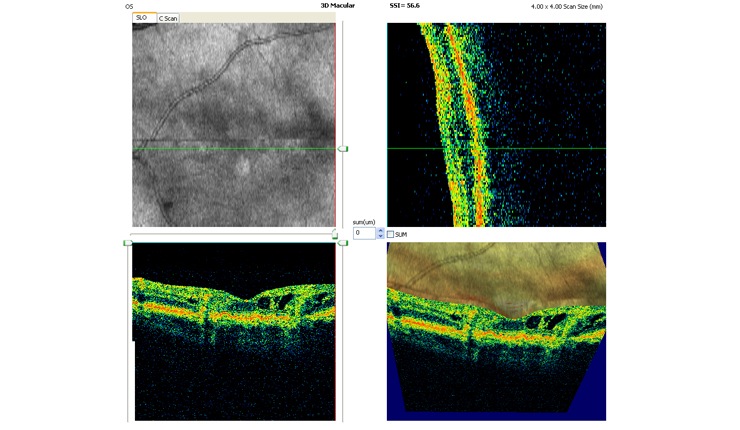Click the vertical slider track above the handle
The height and width of the screenshot is (430, 740).
click(x=342, y=80)
